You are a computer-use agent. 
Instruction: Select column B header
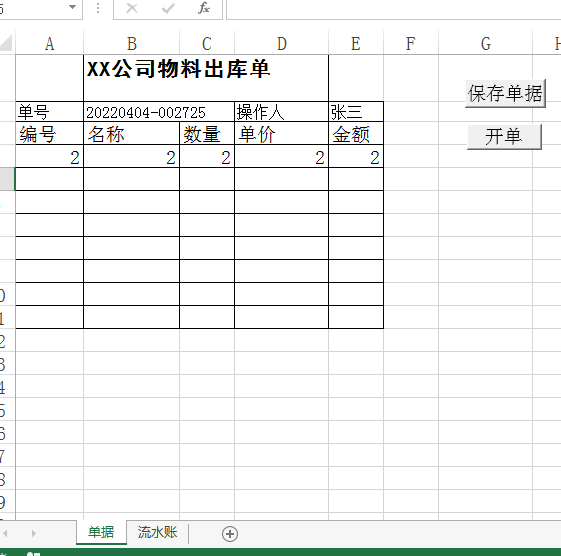point(132,44)
